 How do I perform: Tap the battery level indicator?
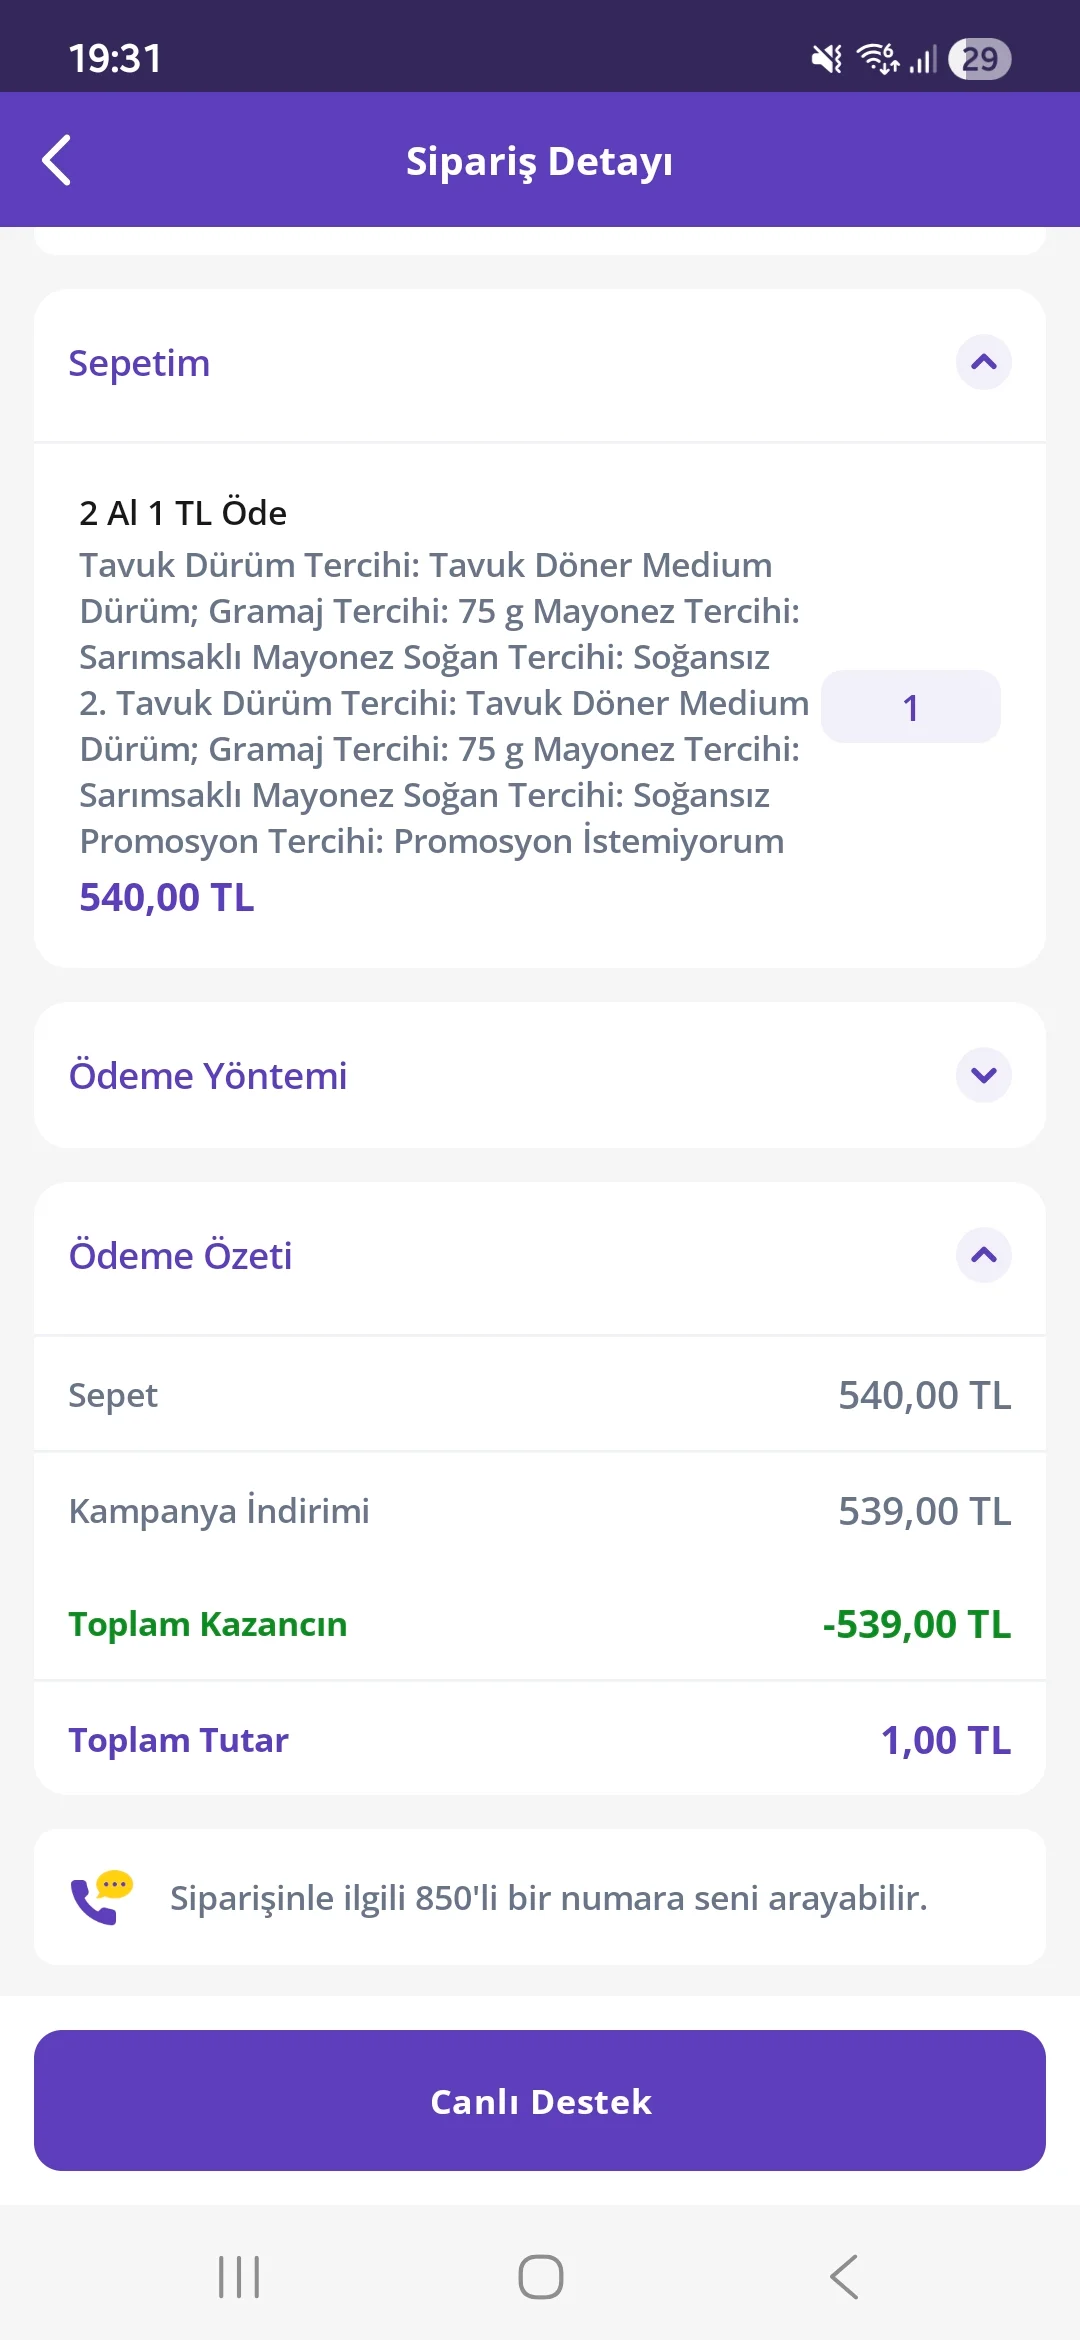tap(979, 59)
